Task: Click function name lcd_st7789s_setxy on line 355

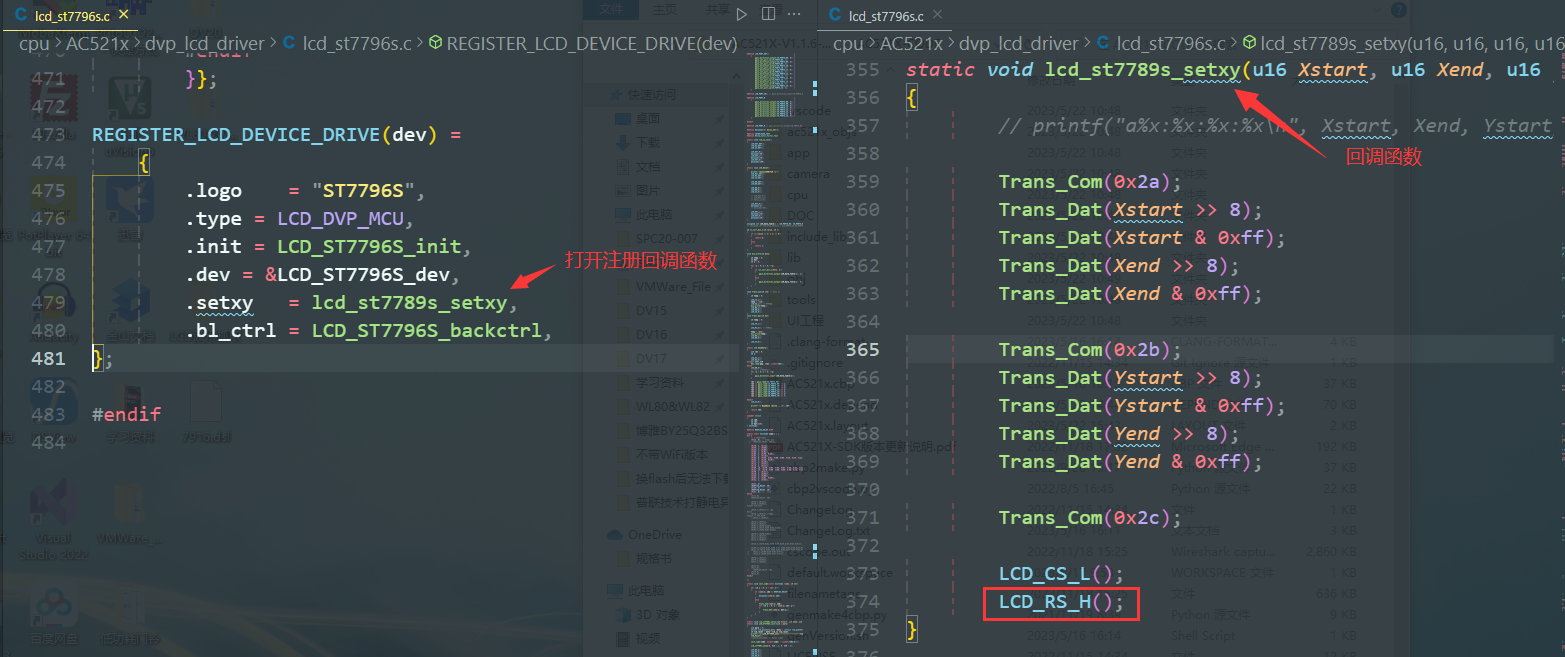Action: pos(1142,70)
